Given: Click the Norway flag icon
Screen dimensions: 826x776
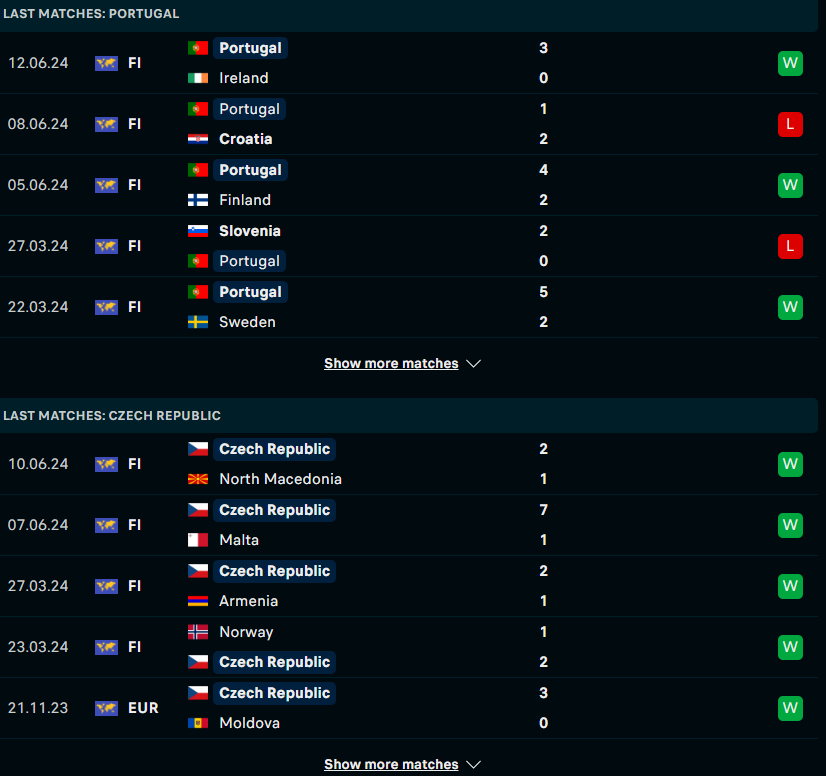Looking at the screenshot, I should [x=198, y=632].
